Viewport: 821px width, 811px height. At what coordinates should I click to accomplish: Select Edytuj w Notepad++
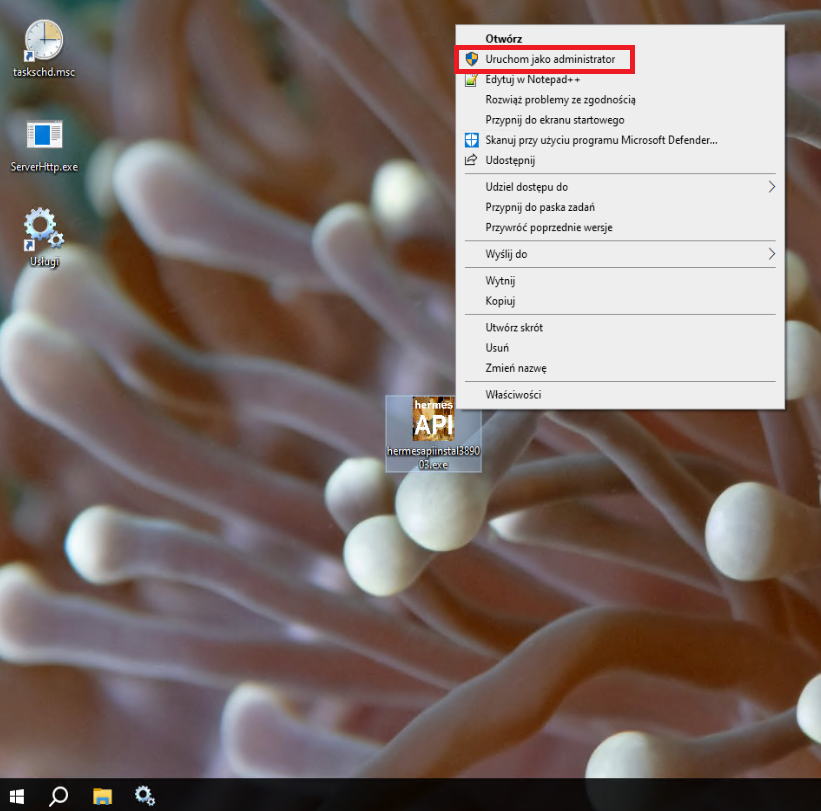pyautogui.click(x=533, y=80)
